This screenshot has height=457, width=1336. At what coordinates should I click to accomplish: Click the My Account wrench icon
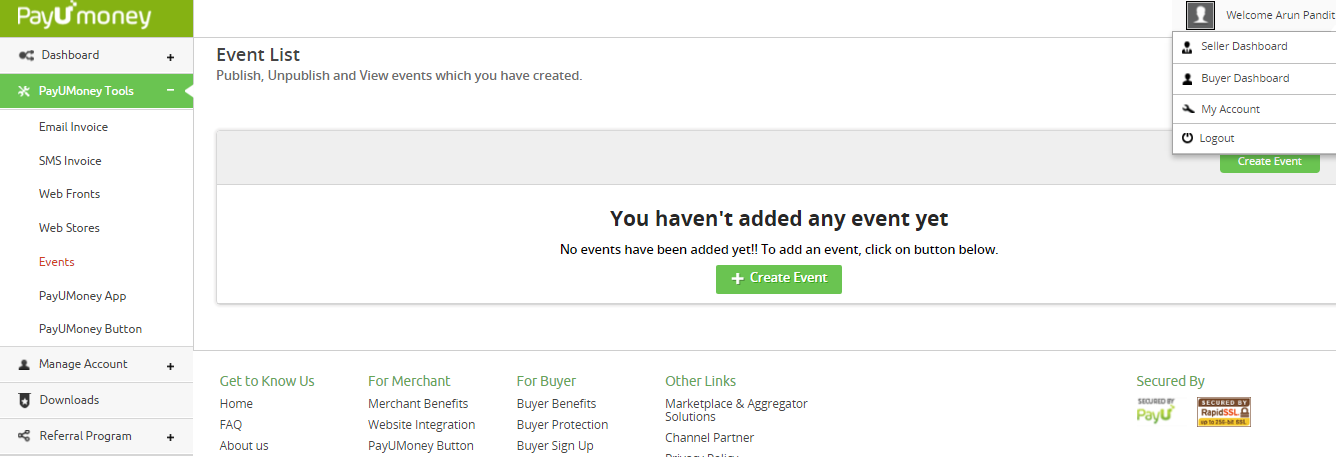[1188, 109]
